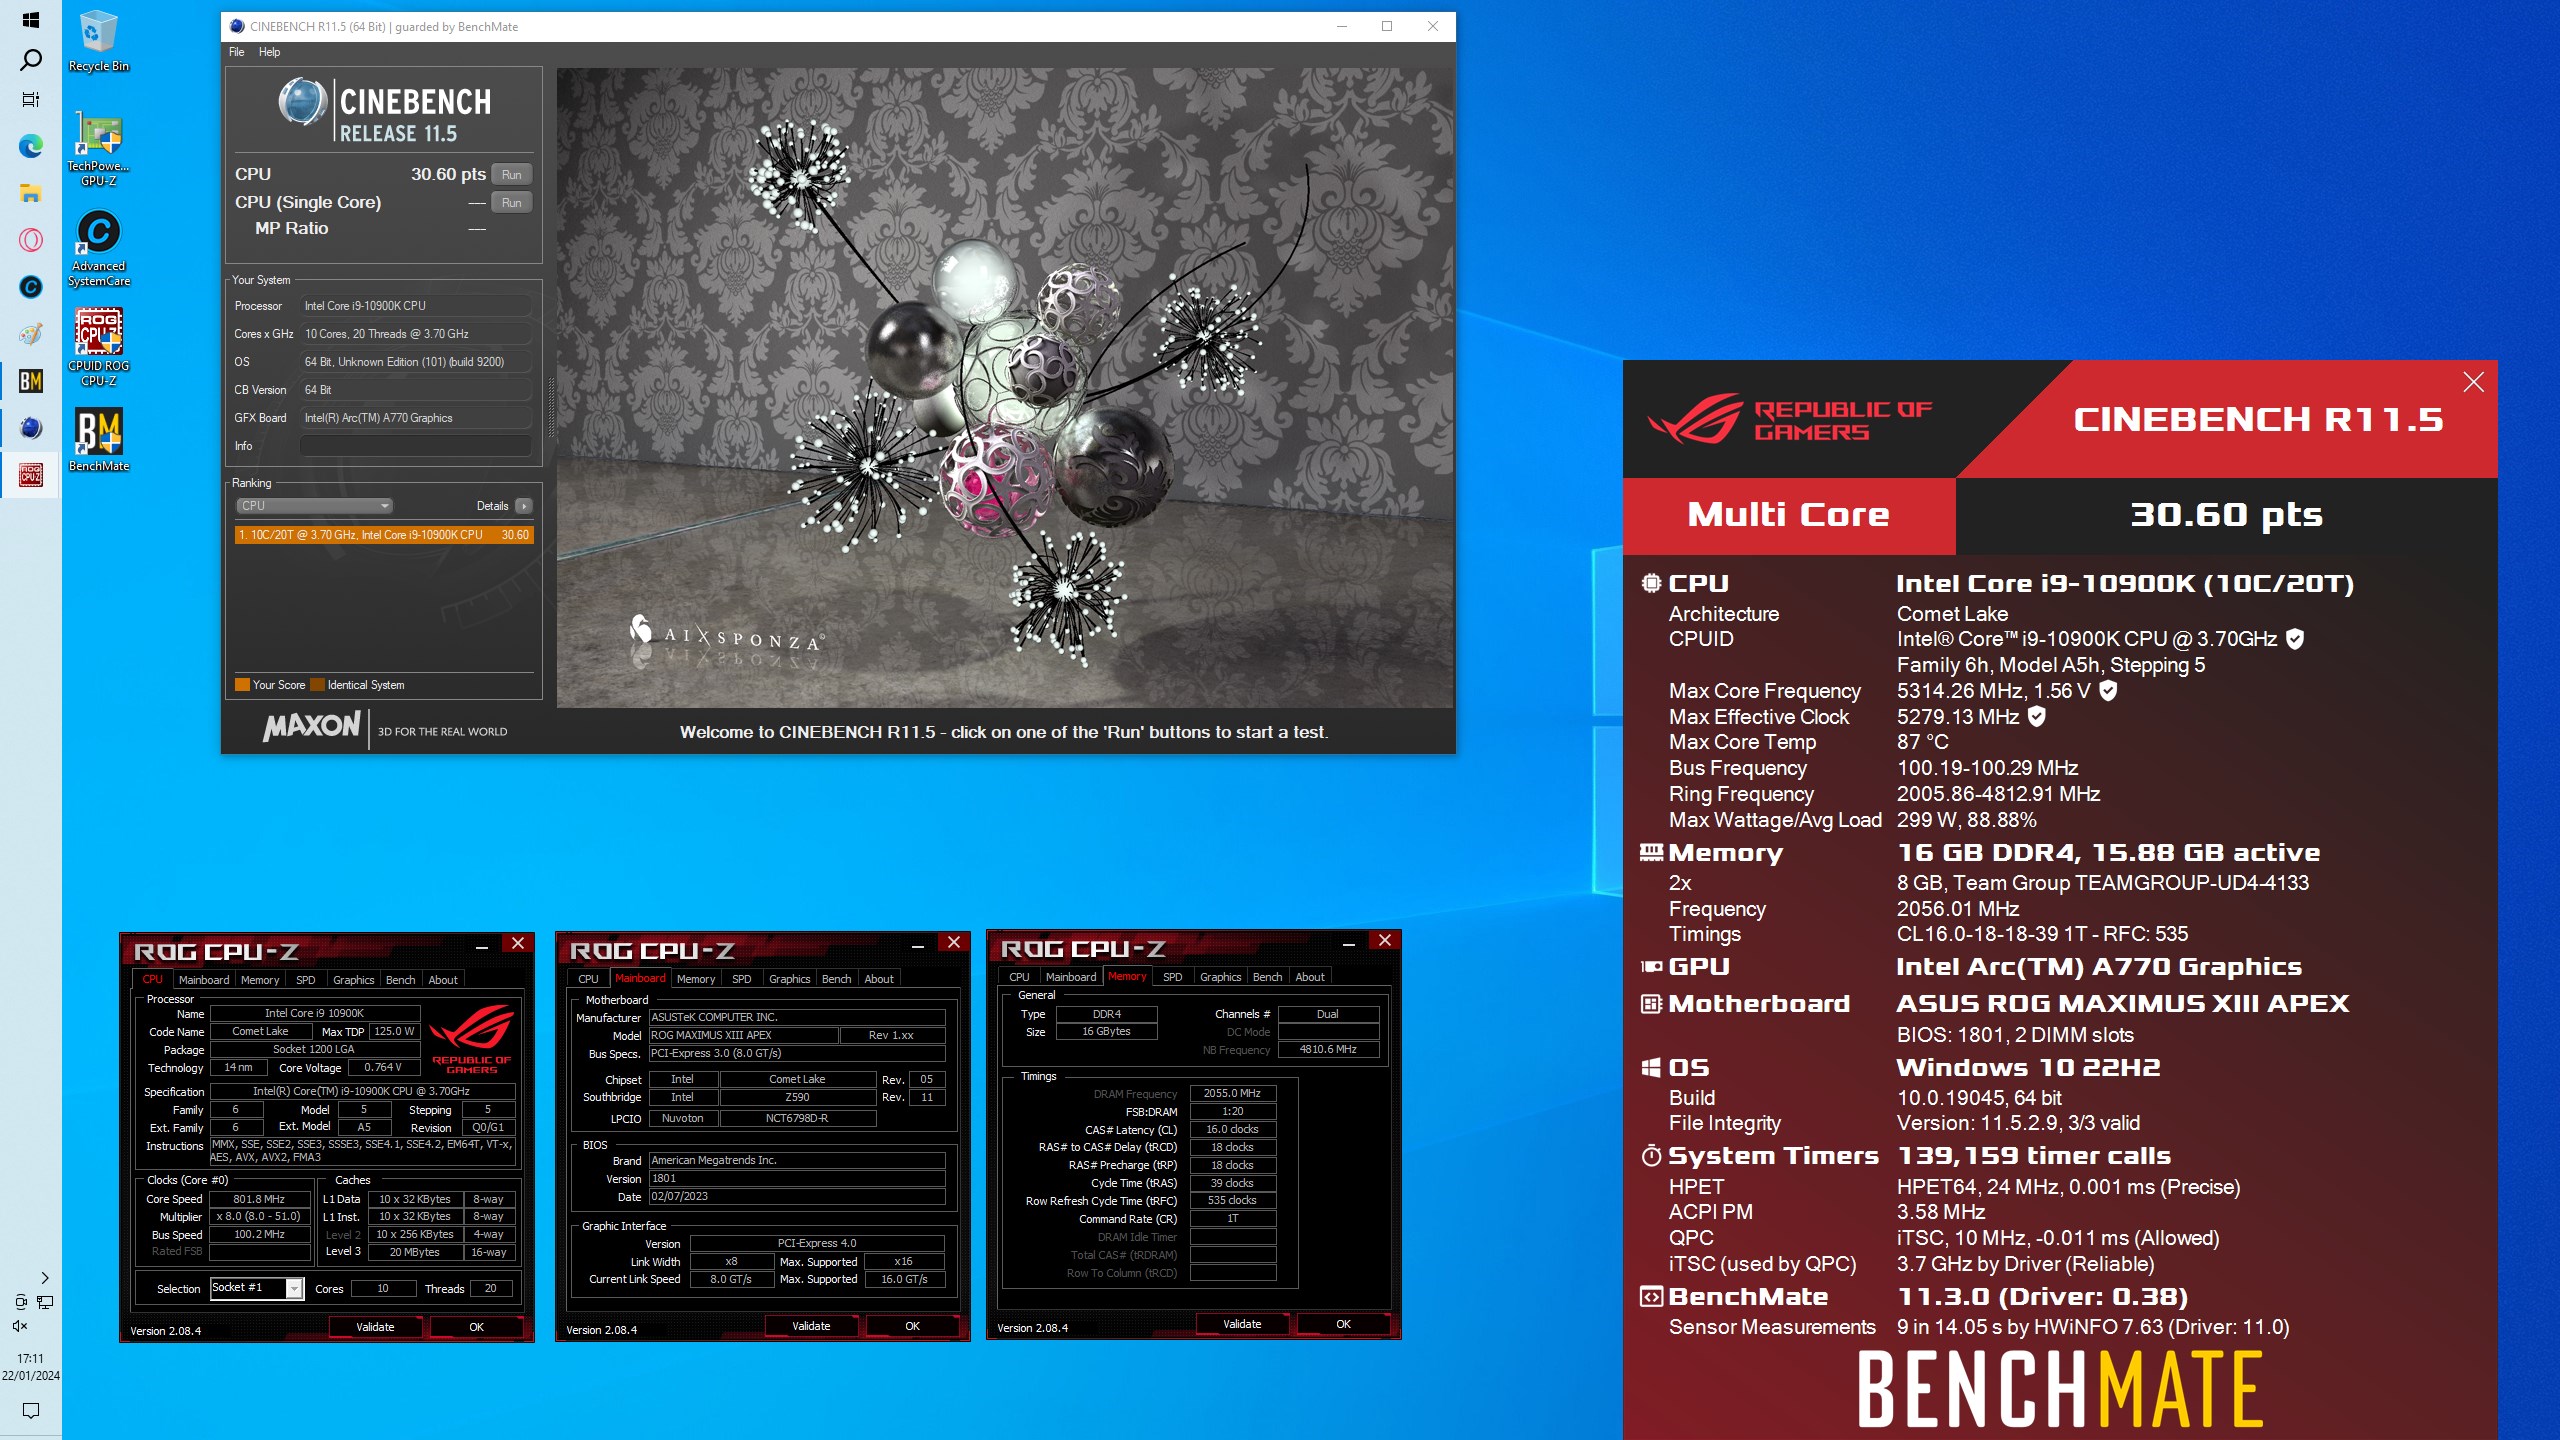Open Task View on the taskbar
The width and height of the screenshot is (2560, 1440).
(30, 100)
